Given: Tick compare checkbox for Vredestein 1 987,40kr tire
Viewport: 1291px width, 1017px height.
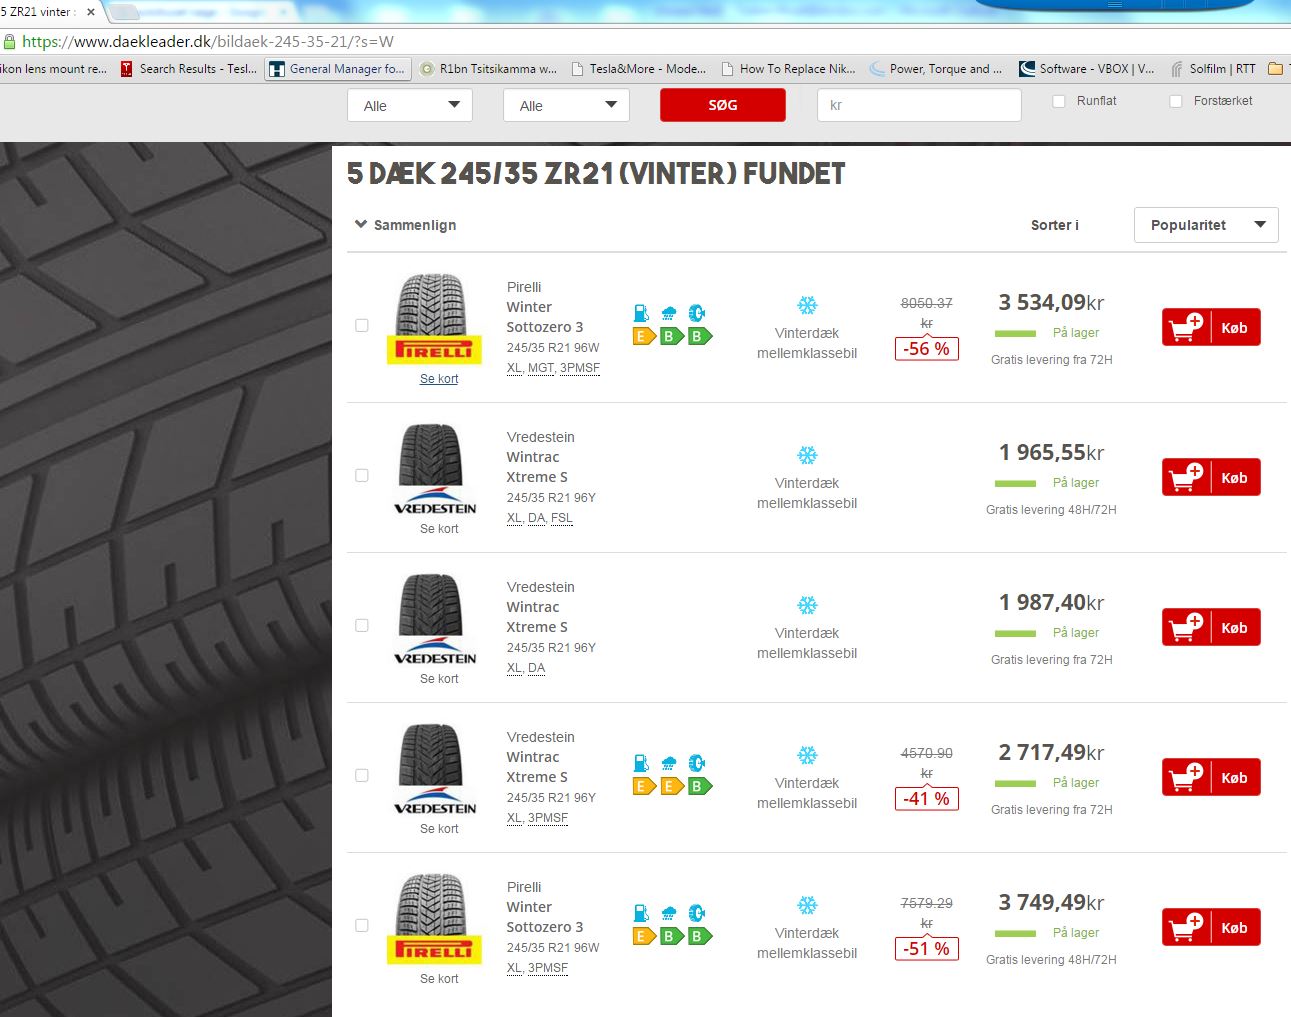Looking at the screenshot, I should (362, 625).
